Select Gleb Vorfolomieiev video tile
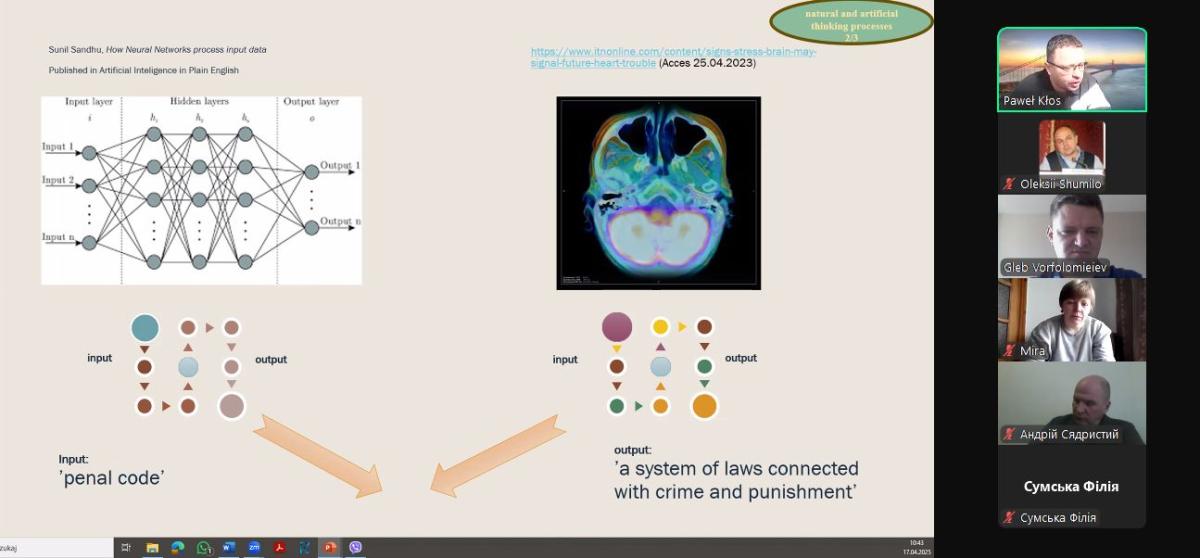 pyautogui.click(x=1071, y=235)
